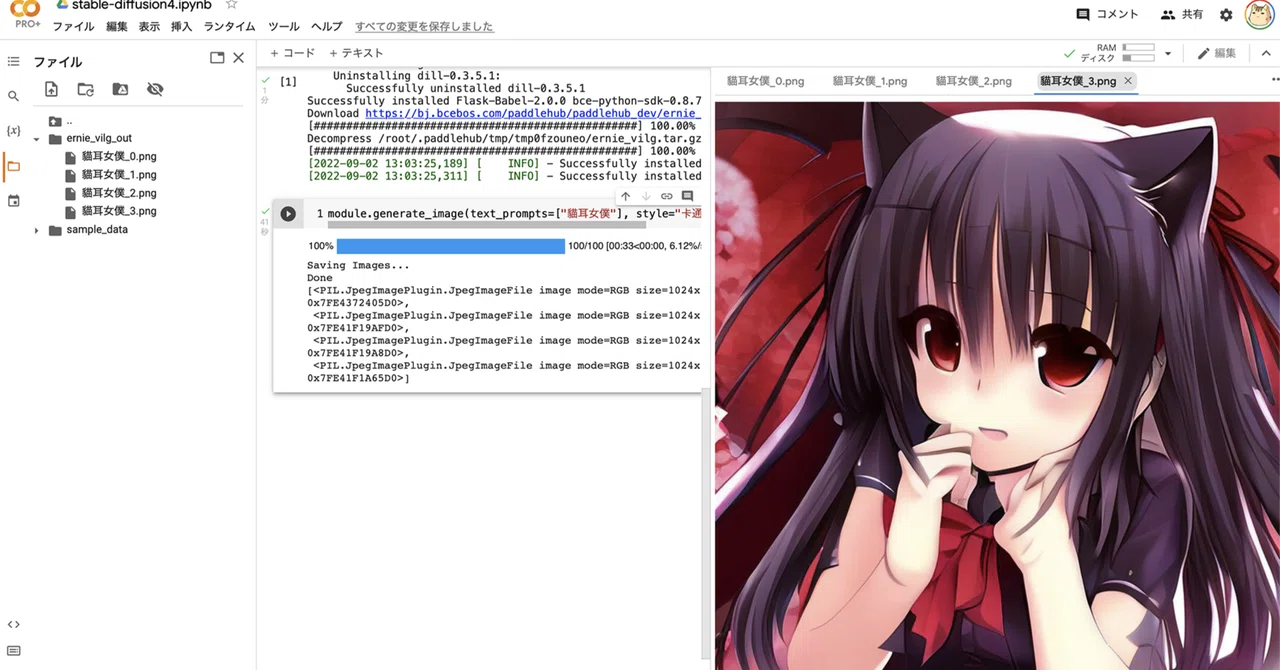Run the generate_image code cell
This screenshot has width=1280, height=670.
[288, 213]
